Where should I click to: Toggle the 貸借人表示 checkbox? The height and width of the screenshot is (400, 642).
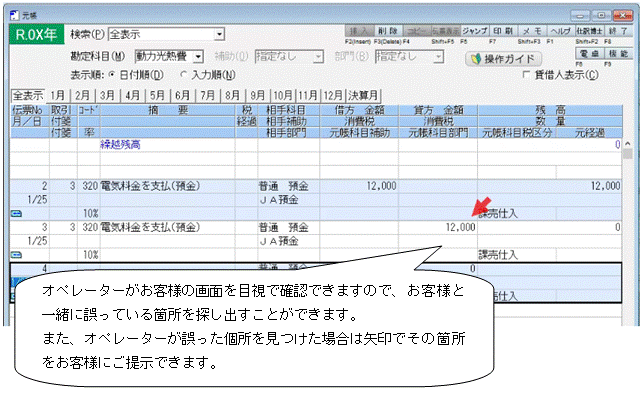tap(527, 75)
